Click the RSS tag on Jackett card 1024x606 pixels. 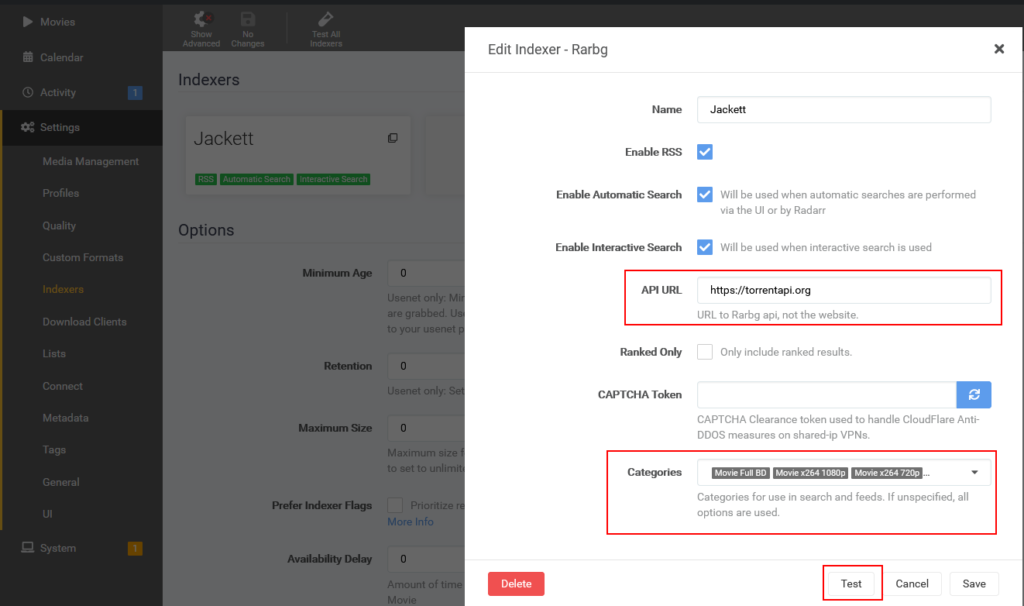point(206,179)
